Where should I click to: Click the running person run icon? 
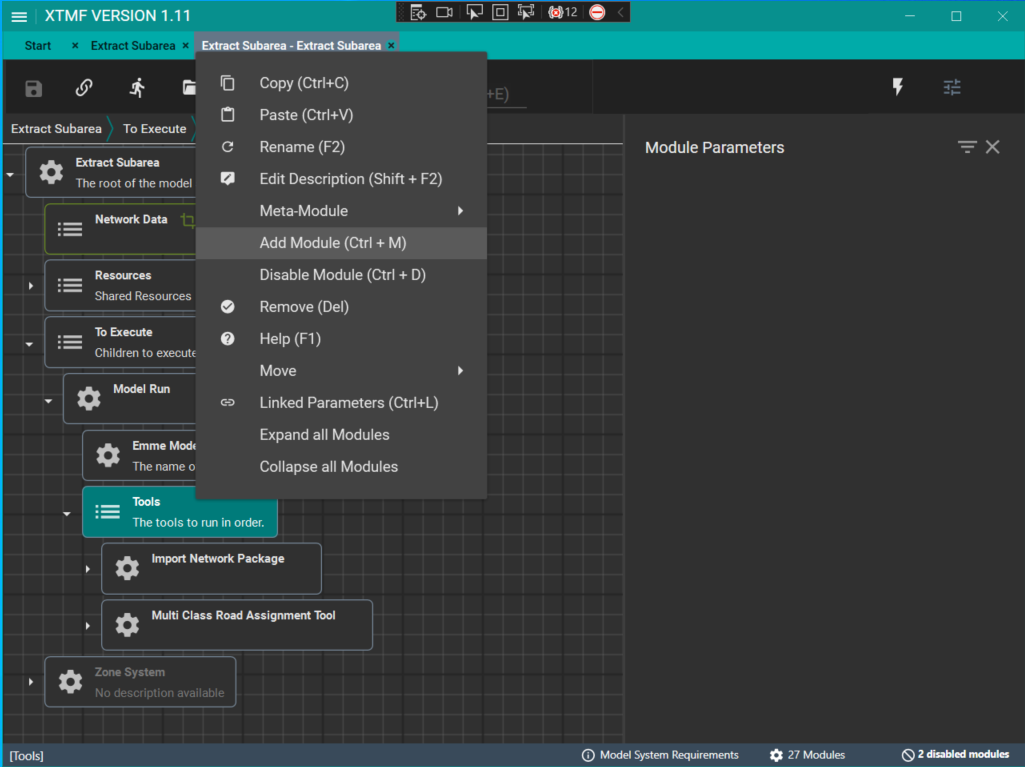pyautogui.click(x=137, y=88)
